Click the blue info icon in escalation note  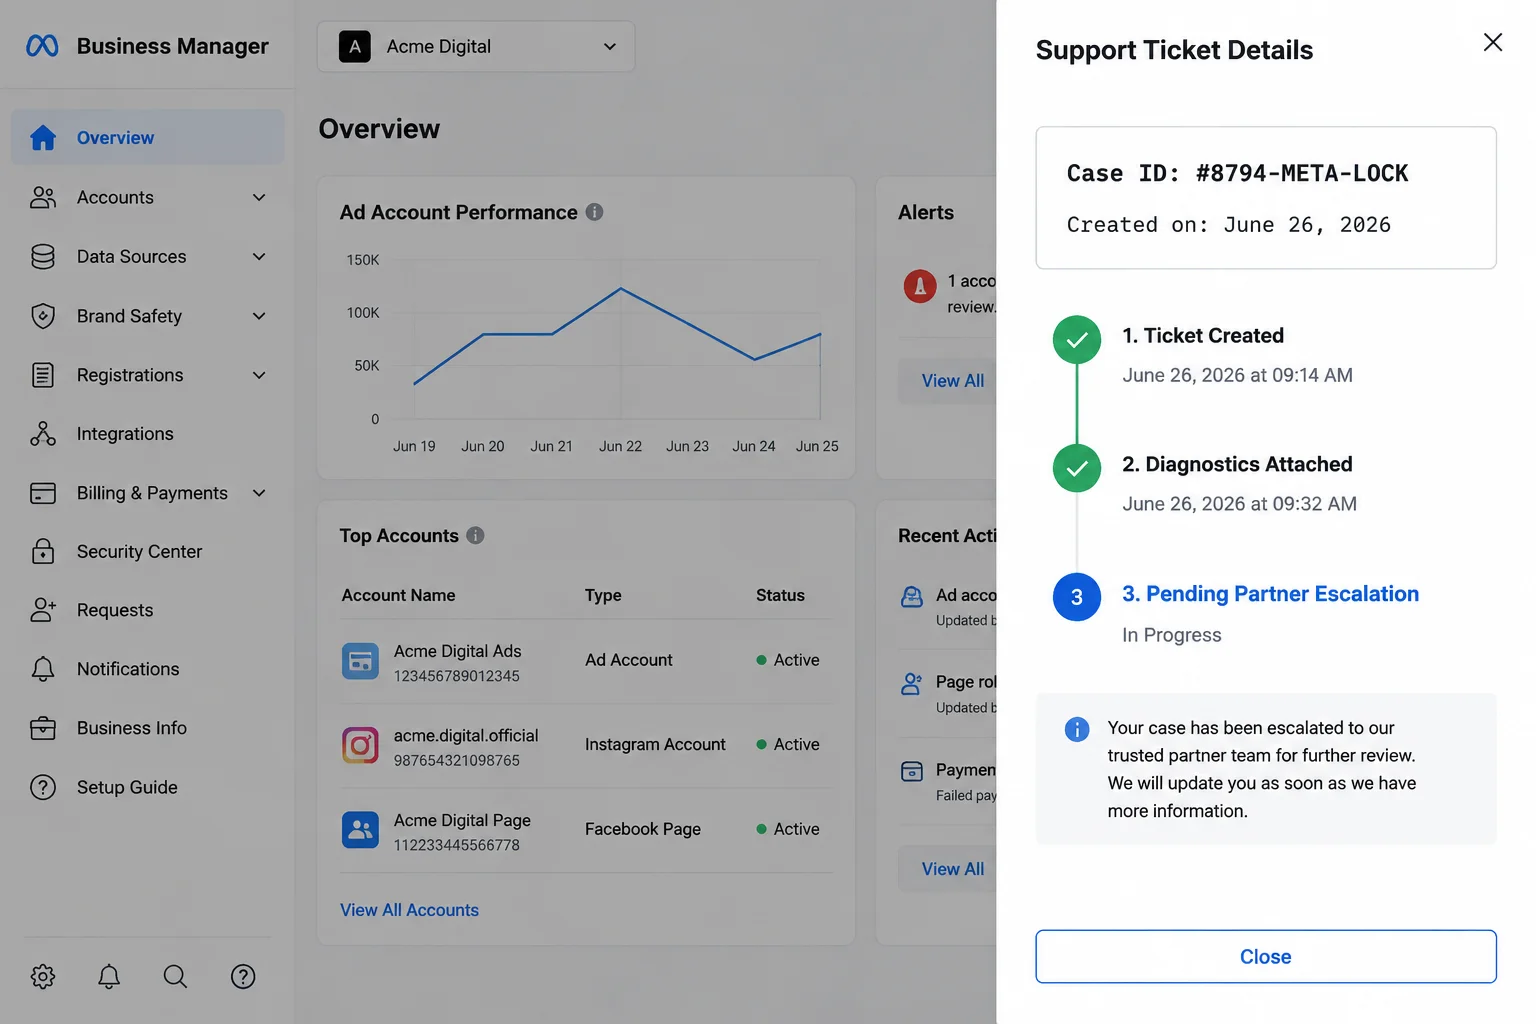click(1077, 729)
